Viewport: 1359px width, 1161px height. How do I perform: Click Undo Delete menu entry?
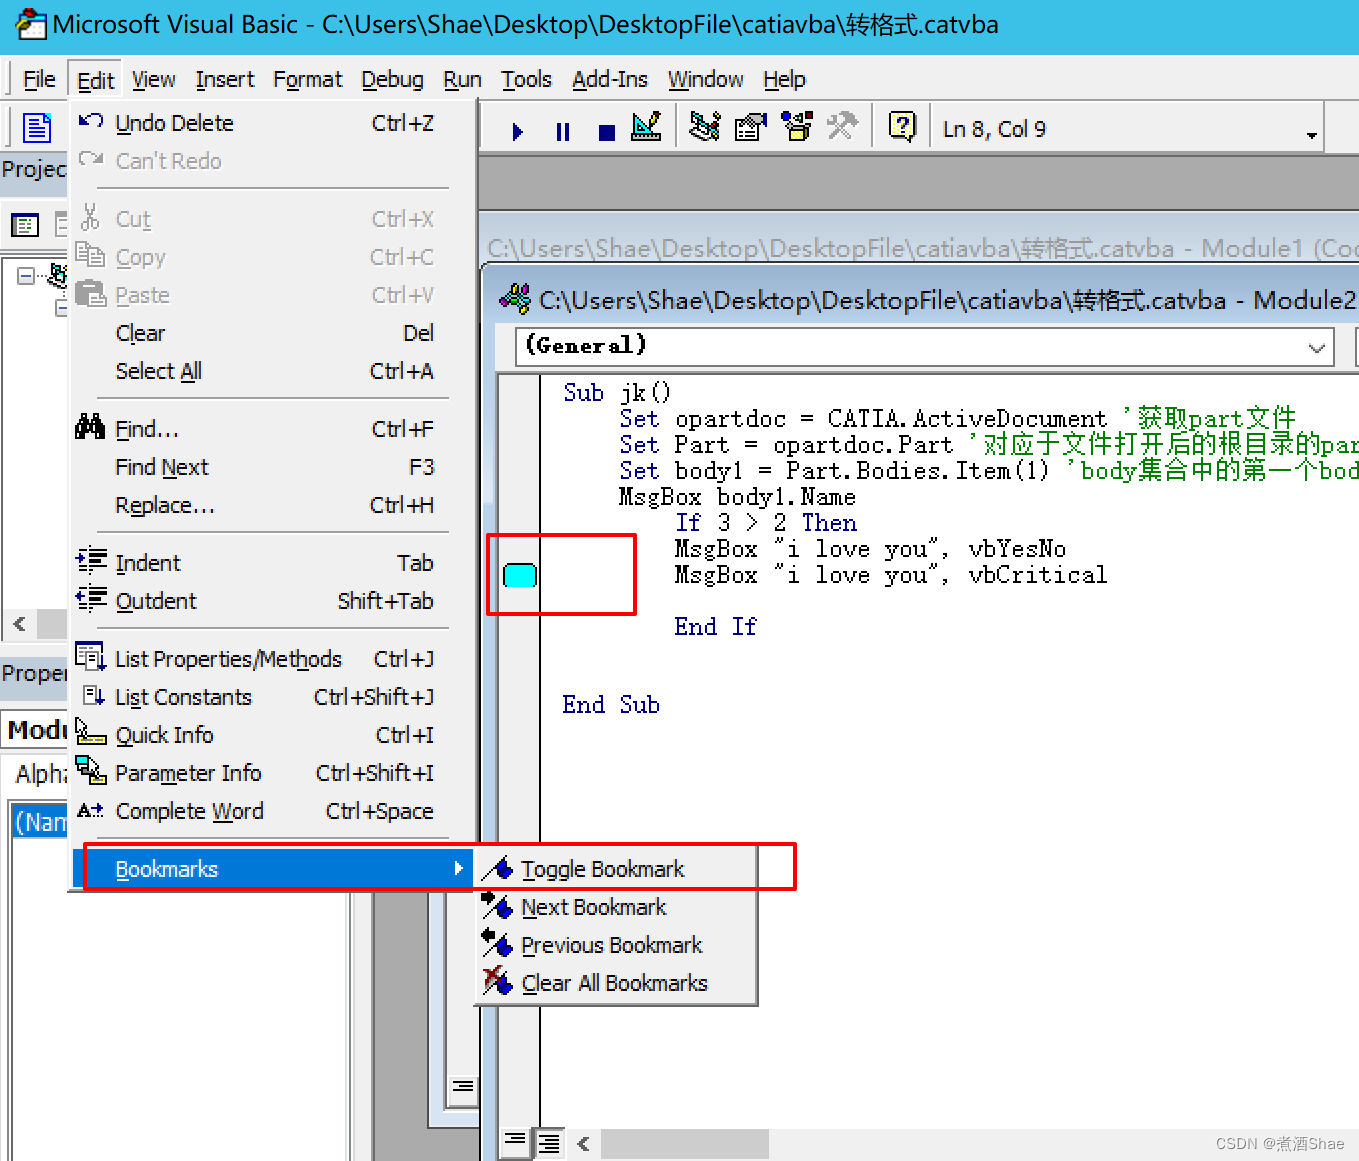click(x=174, y=123)
